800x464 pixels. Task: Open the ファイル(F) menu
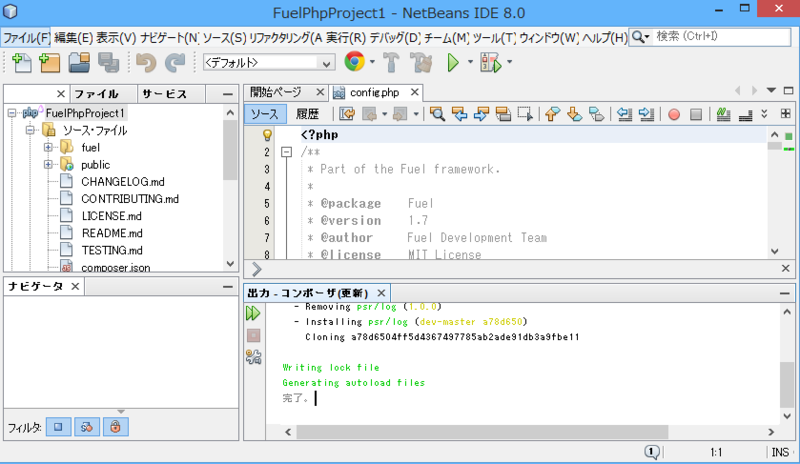coord(26,38)
